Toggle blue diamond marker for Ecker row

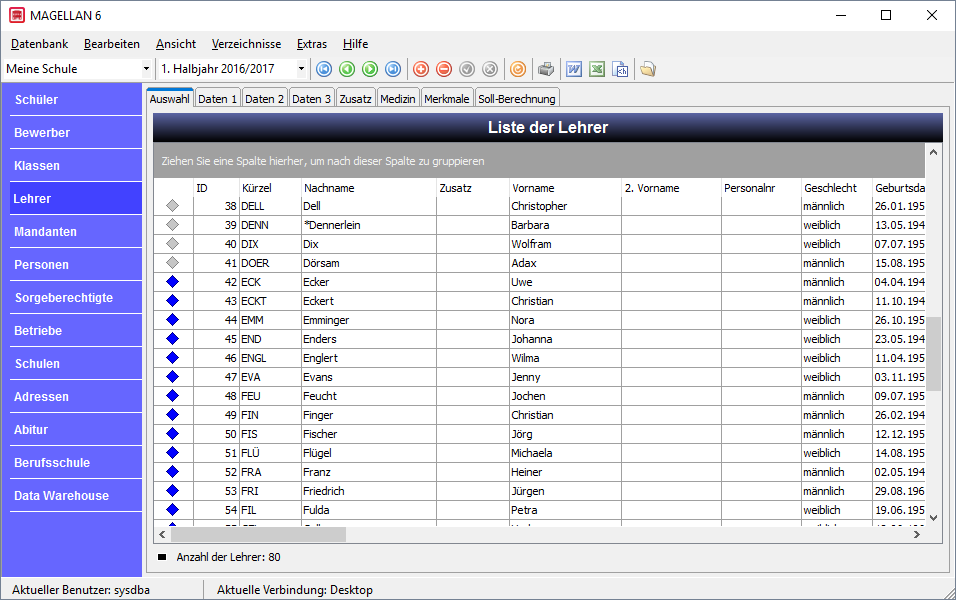[173, 282]
